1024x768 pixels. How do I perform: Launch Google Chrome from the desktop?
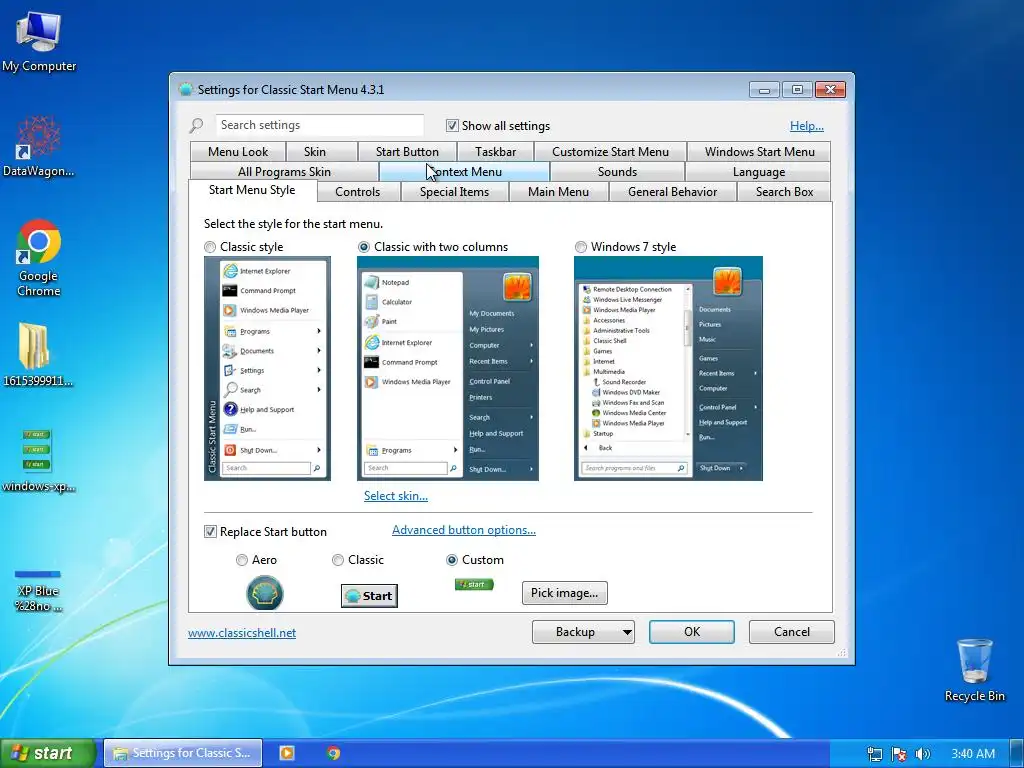[x=39, y=257]
